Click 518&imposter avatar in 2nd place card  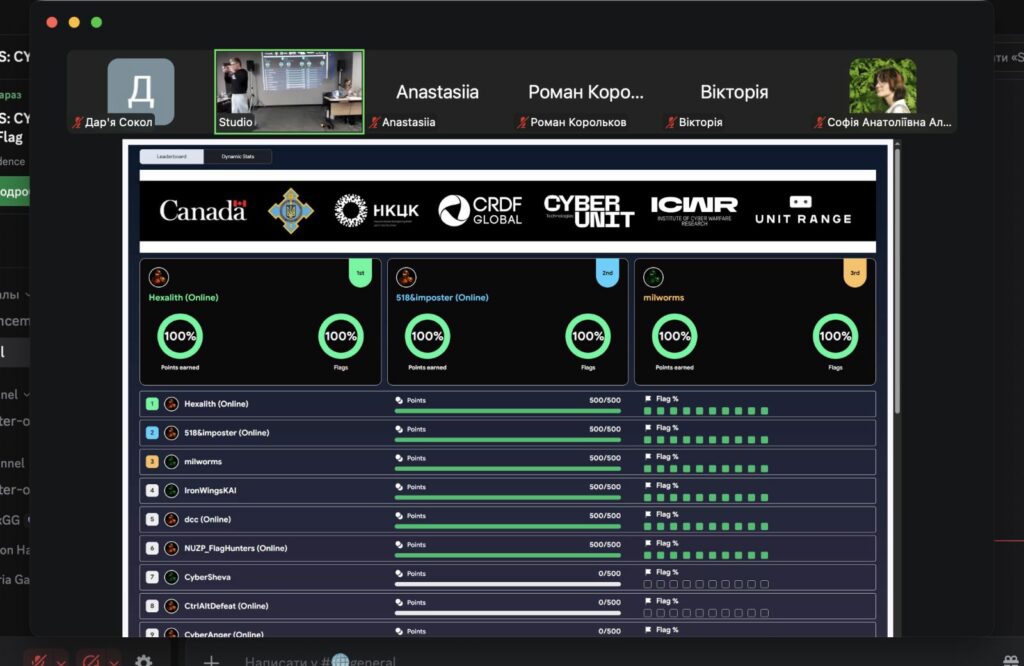406,277
